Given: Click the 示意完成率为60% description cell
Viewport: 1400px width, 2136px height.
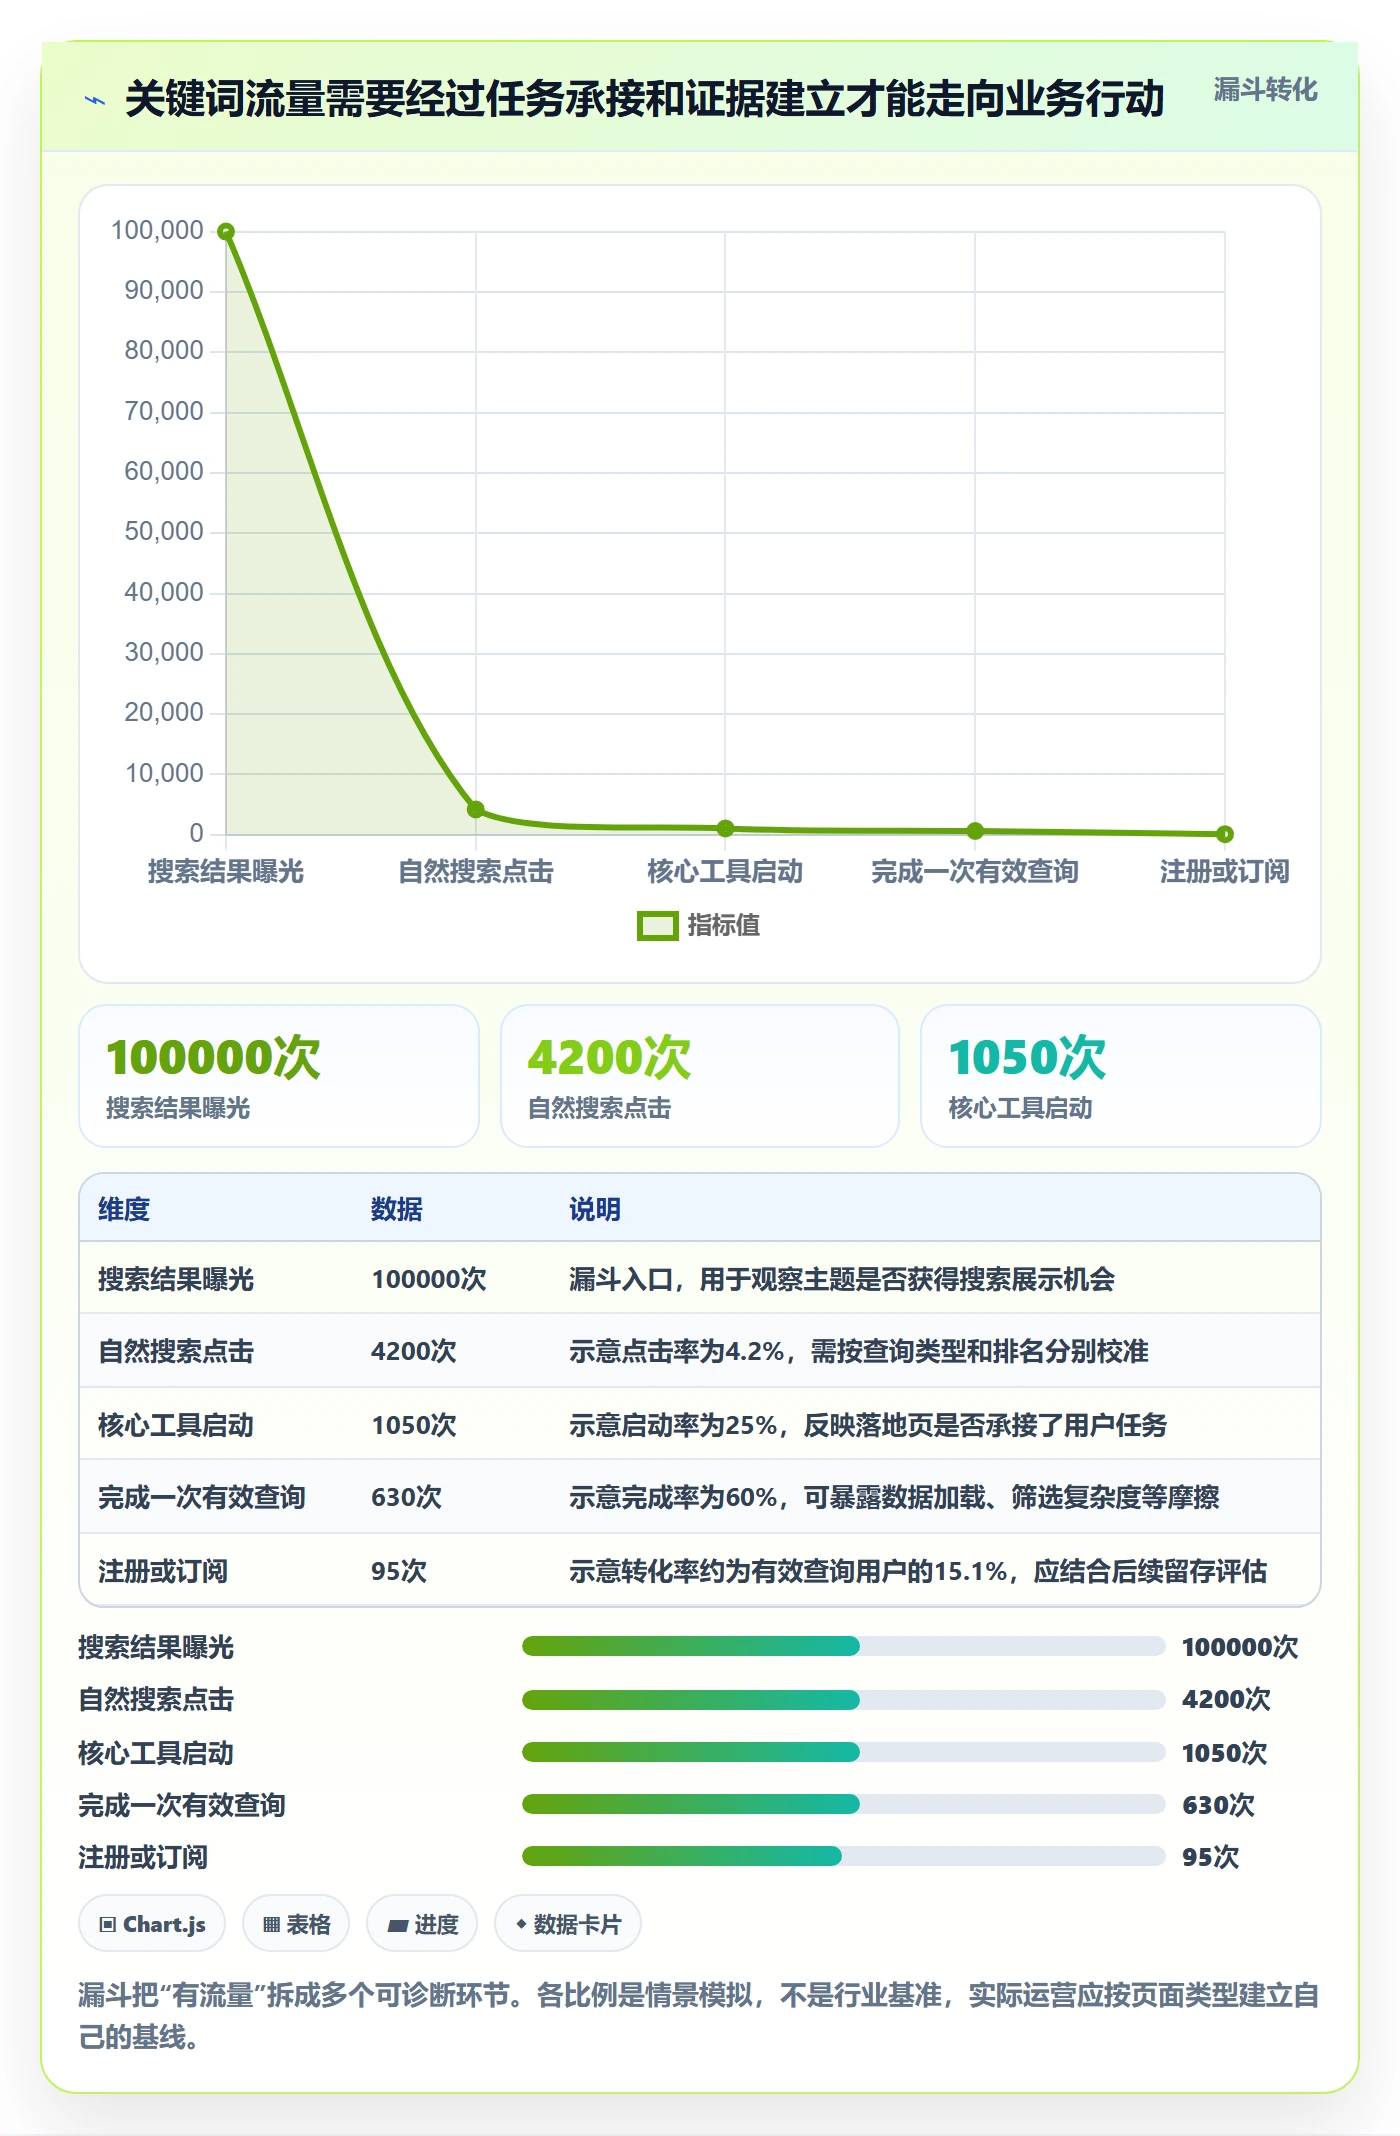Looking at the screenshot, I should point(894,1497).
